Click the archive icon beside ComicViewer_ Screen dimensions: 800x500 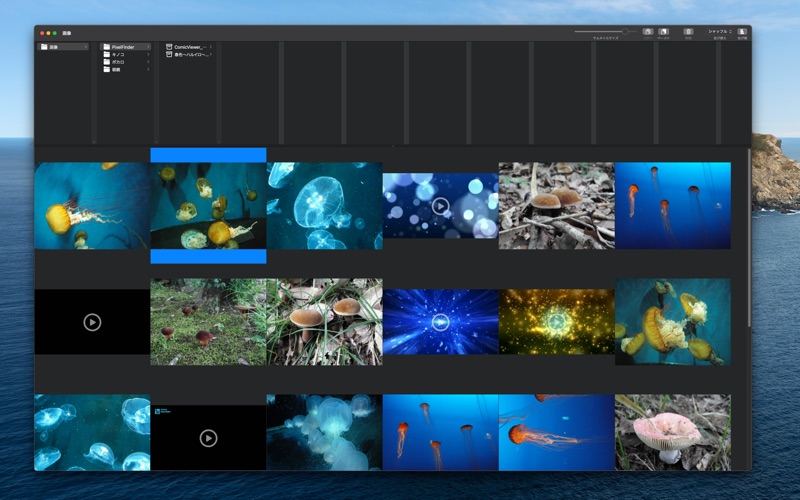pyautogui.click(x=169, y=47)
